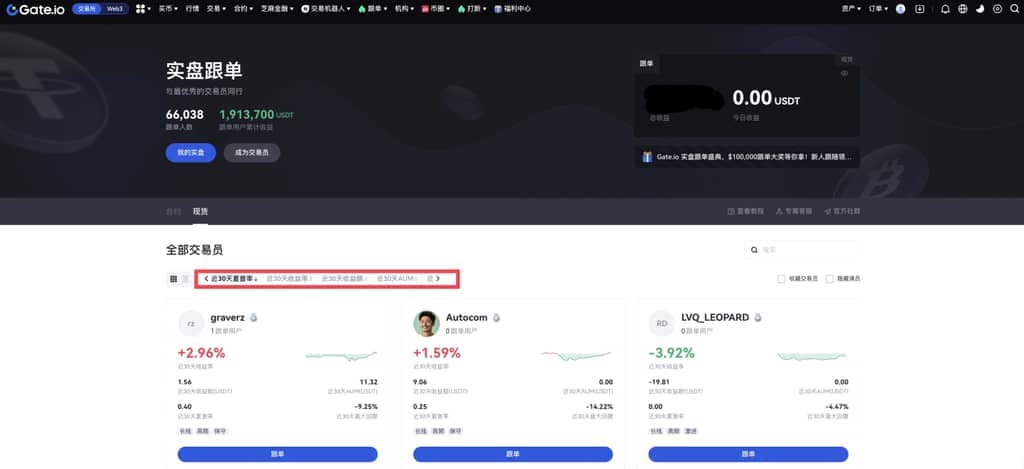The height and width of the screenshot is (469, 1024).
Task: Click the user avatar icon in header
Action: pyautogui.click(x=900, y=9)
